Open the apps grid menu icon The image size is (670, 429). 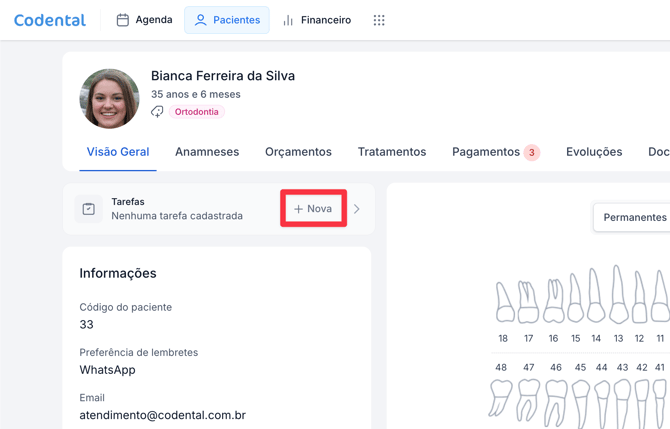coord(379,20)
